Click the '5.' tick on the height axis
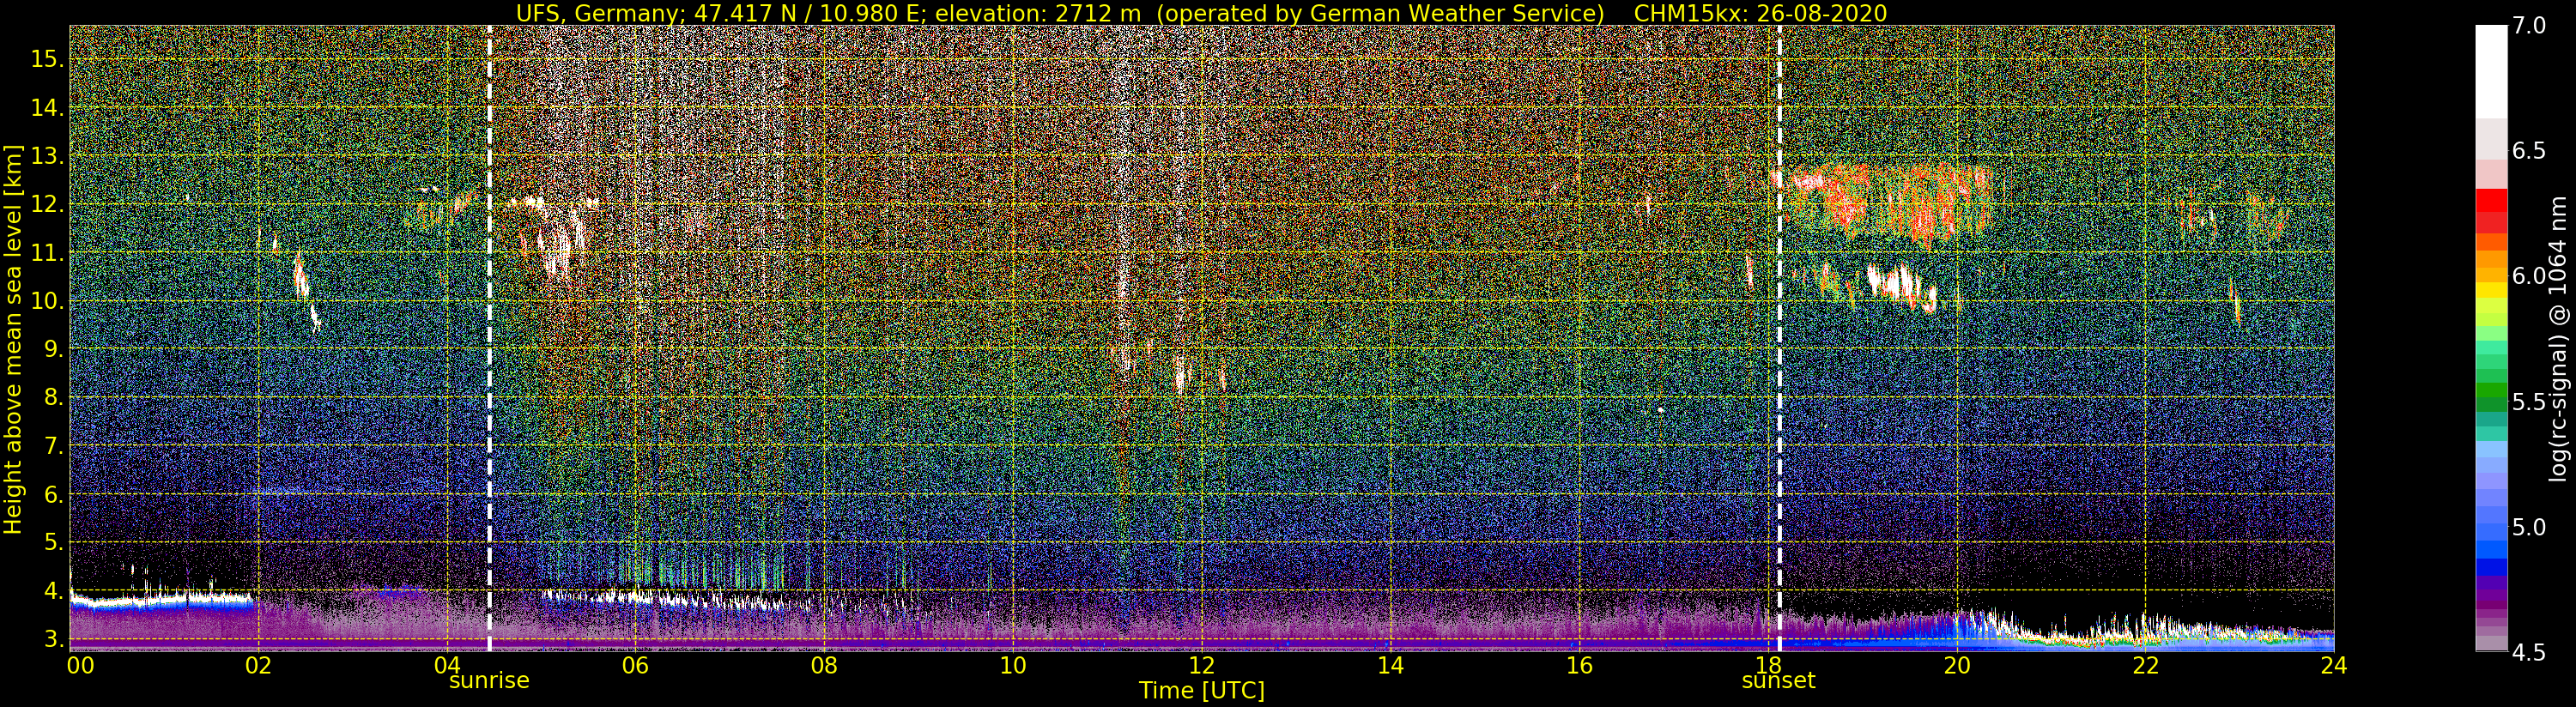The width and height of the screenshot is (2576, 707). coord(53,542)
